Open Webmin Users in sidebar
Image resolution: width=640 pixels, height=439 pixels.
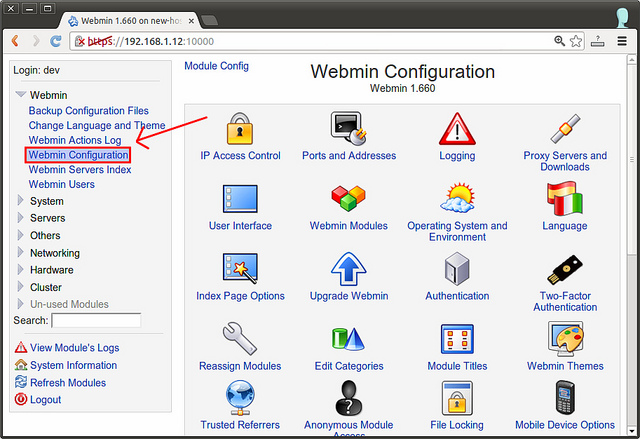[62, 184]
